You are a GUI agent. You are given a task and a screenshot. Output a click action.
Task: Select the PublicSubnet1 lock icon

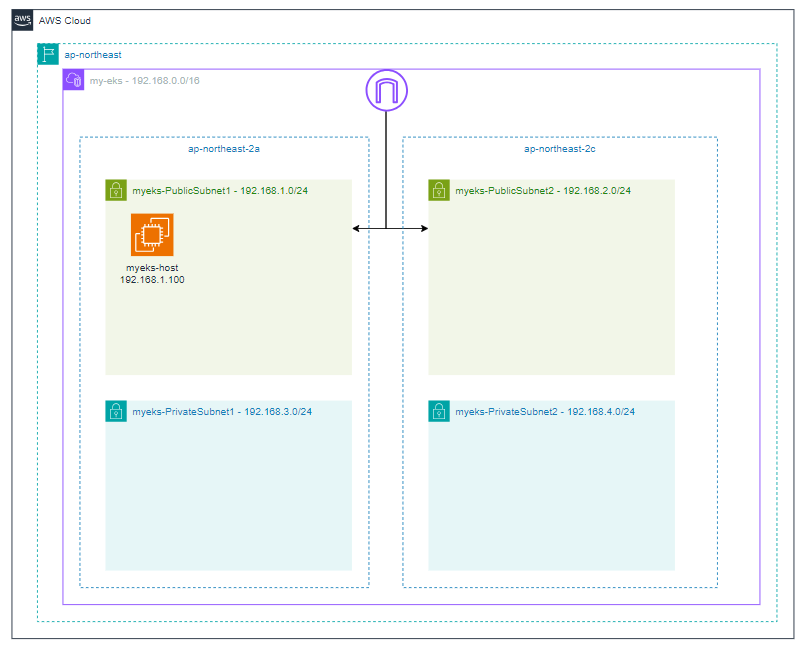tap(116, 190)
